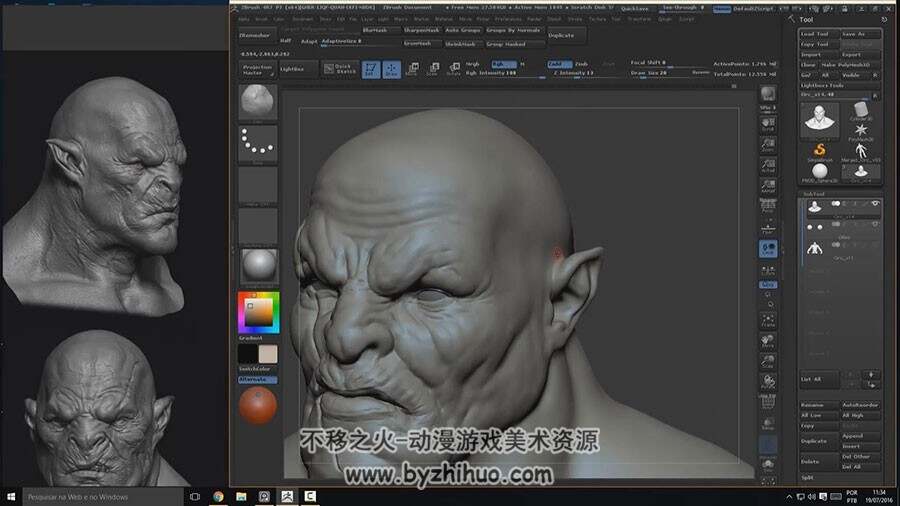
Task: Open Quick Sketch
Action: [x=339, y=69]
